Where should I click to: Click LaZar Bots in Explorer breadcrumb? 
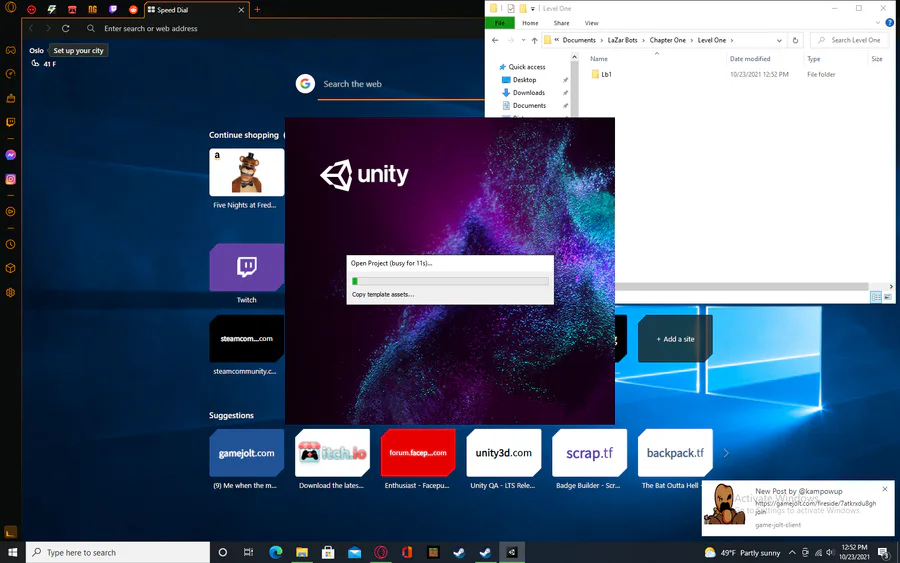click(x=622, y=40)
